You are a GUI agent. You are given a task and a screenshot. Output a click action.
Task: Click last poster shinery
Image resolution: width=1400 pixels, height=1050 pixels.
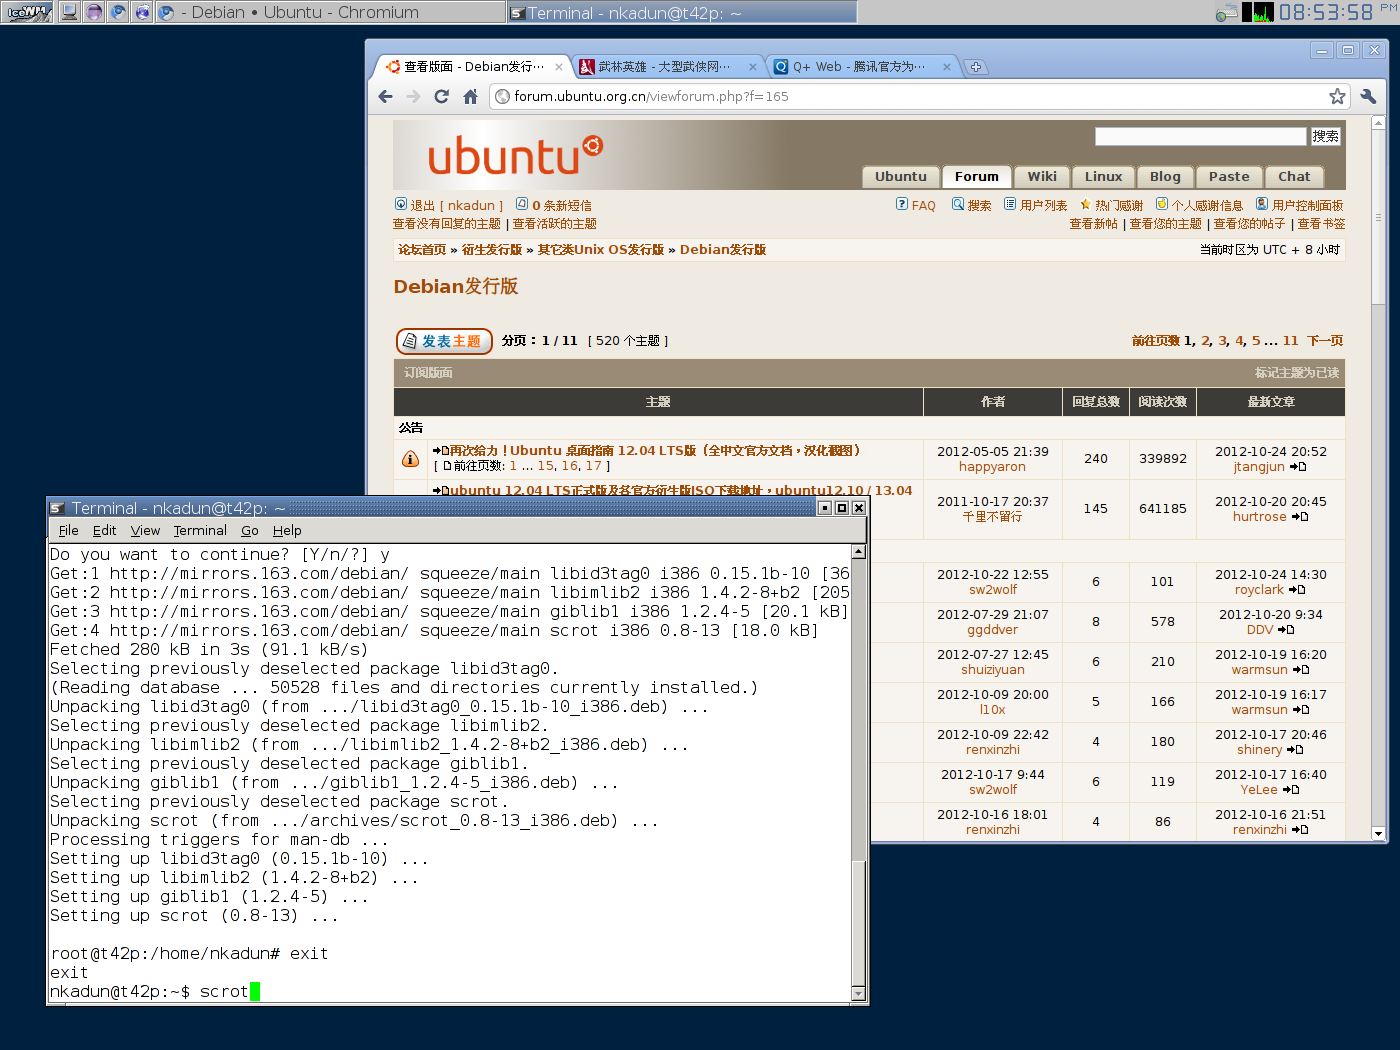(x=1259, y=750)
